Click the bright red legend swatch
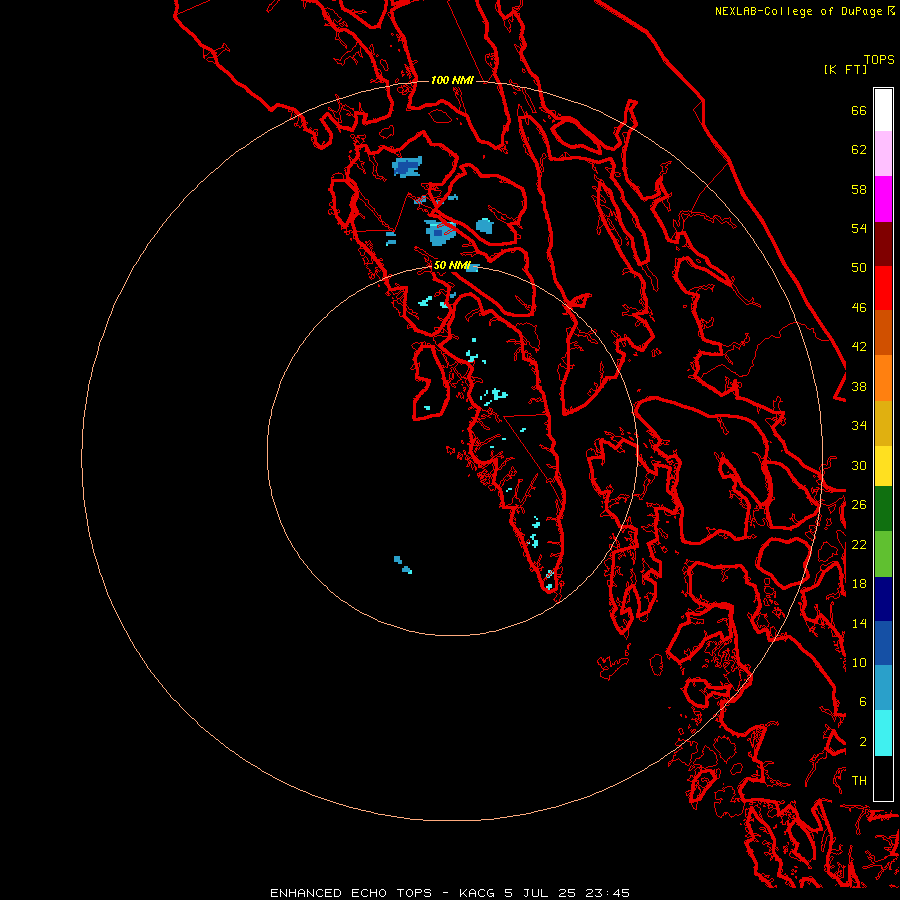The image size is (900, 900). click(x=883, y=288)
